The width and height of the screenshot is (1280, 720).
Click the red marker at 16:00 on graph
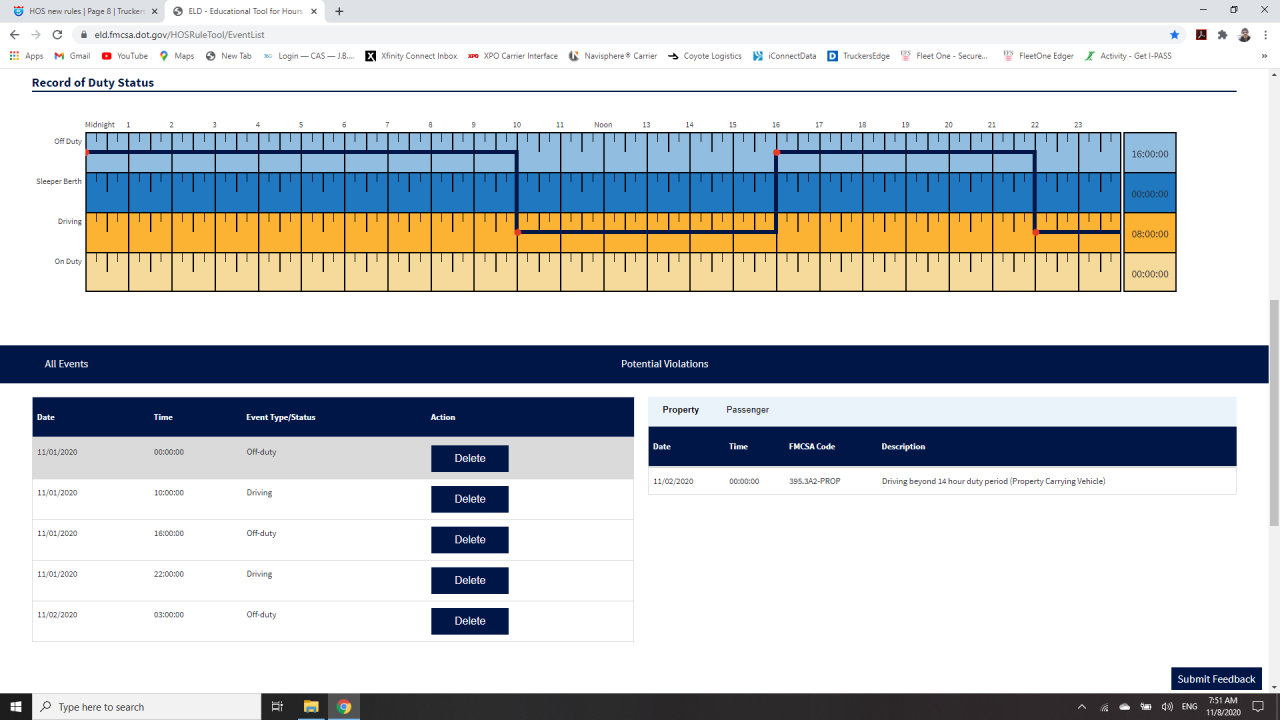[x=776, y=152]
